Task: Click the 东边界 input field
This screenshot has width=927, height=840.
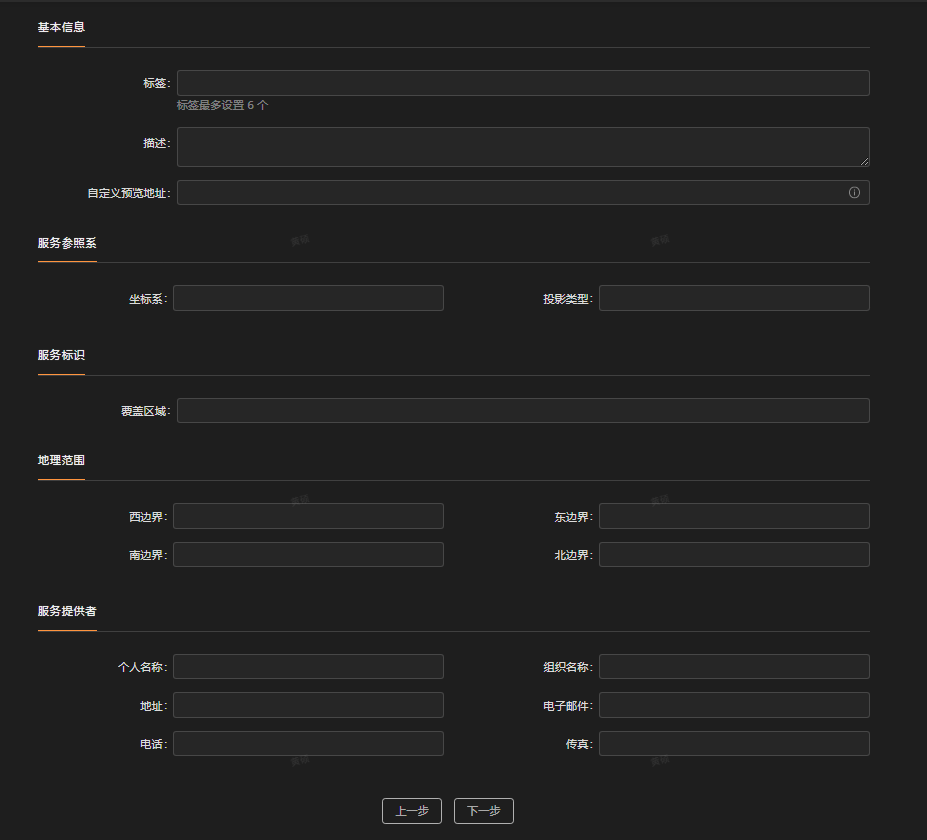Action: pos(734,516)
